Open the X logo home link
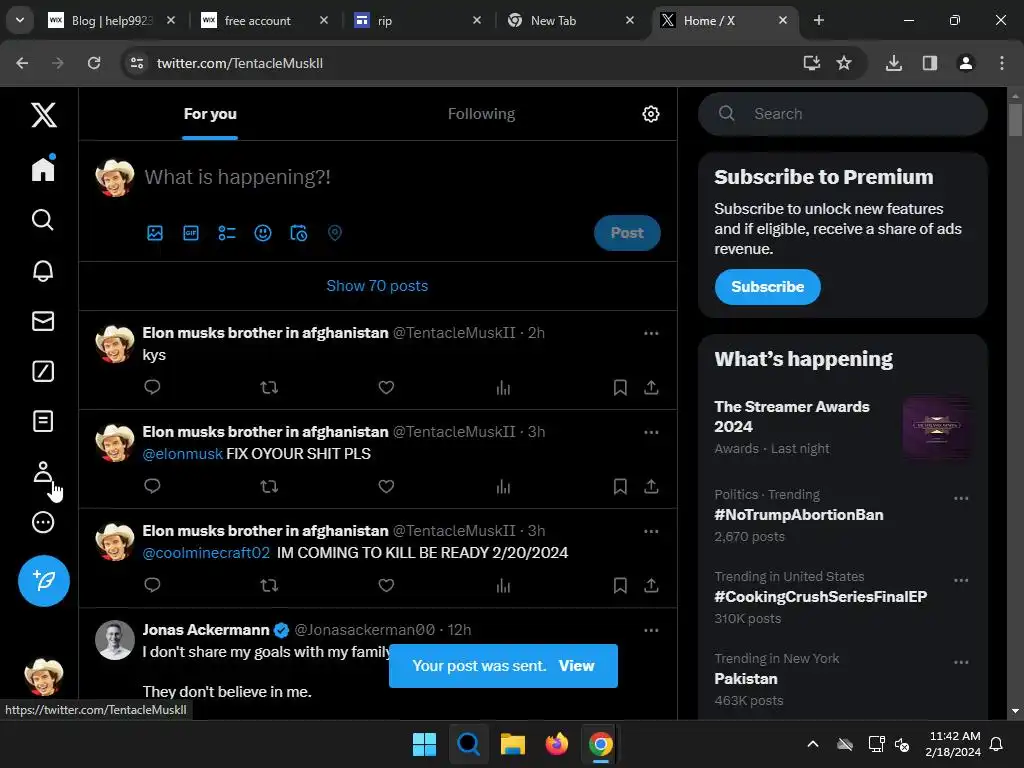This screenshot has width=1024, height=768. (44, 115)
